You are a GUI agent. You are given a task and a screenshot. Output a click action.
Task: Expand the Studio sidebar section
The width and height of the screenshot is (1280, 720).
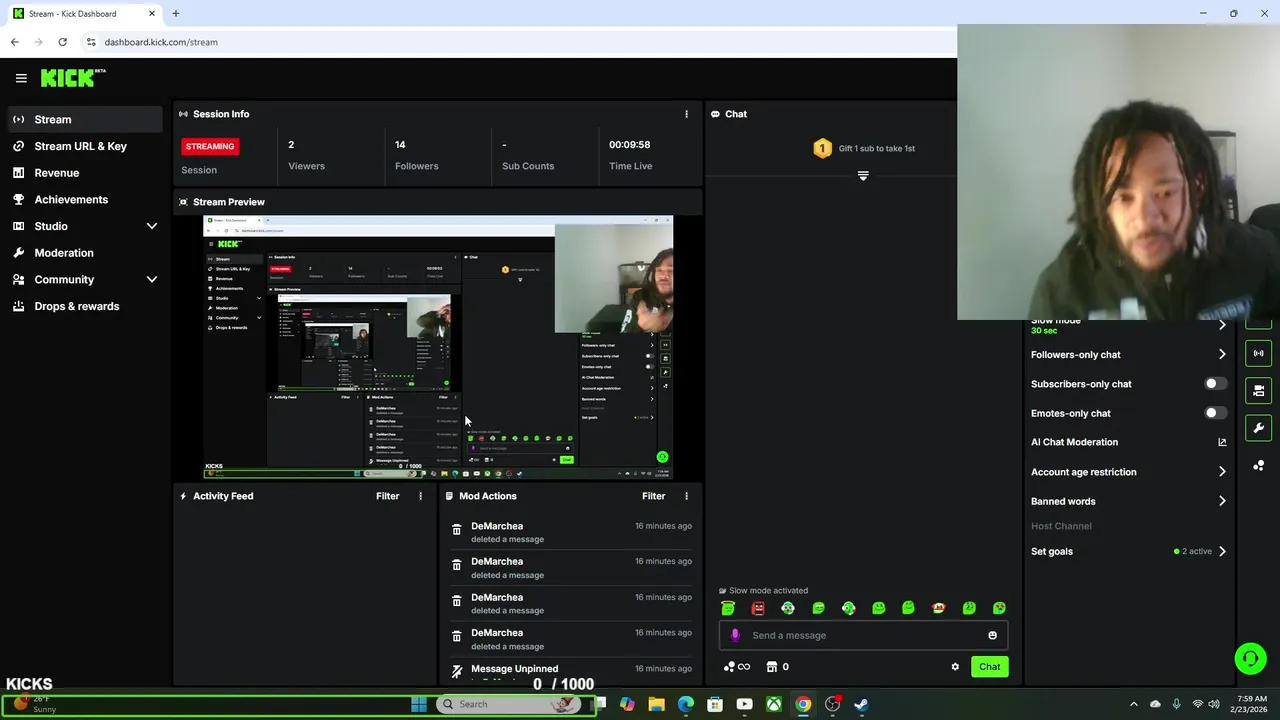152,226
